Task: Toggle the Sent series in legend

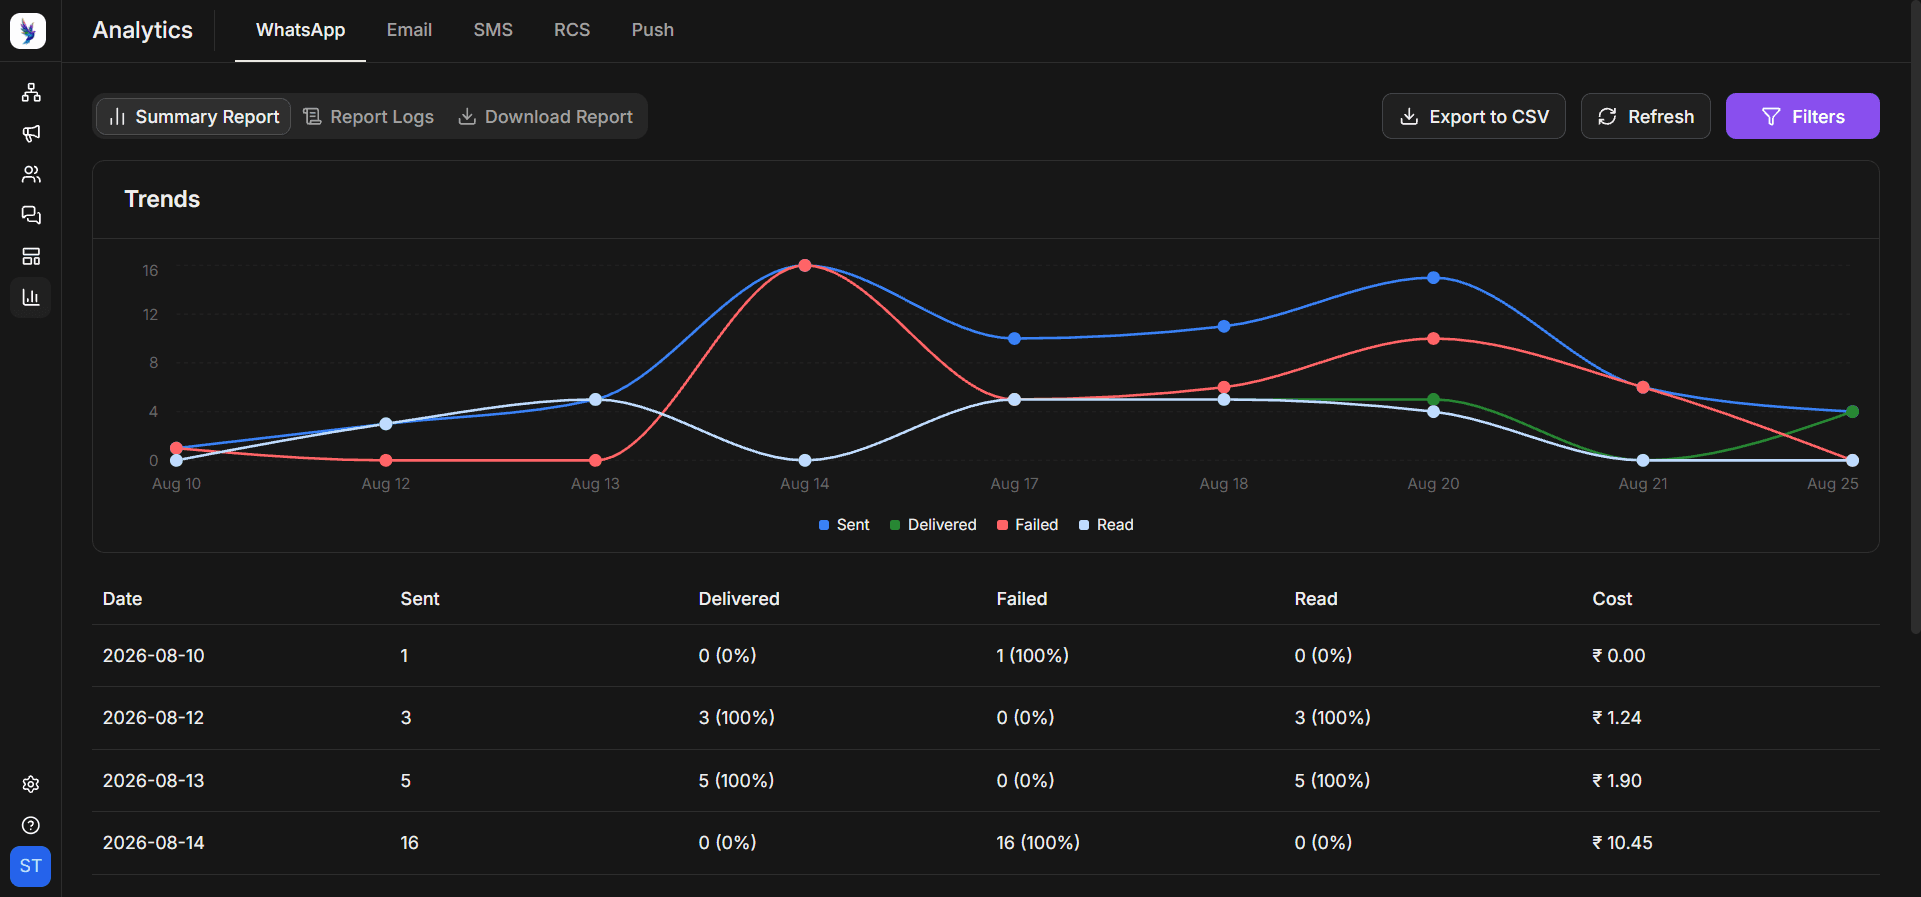Action: tap(844, 525)
